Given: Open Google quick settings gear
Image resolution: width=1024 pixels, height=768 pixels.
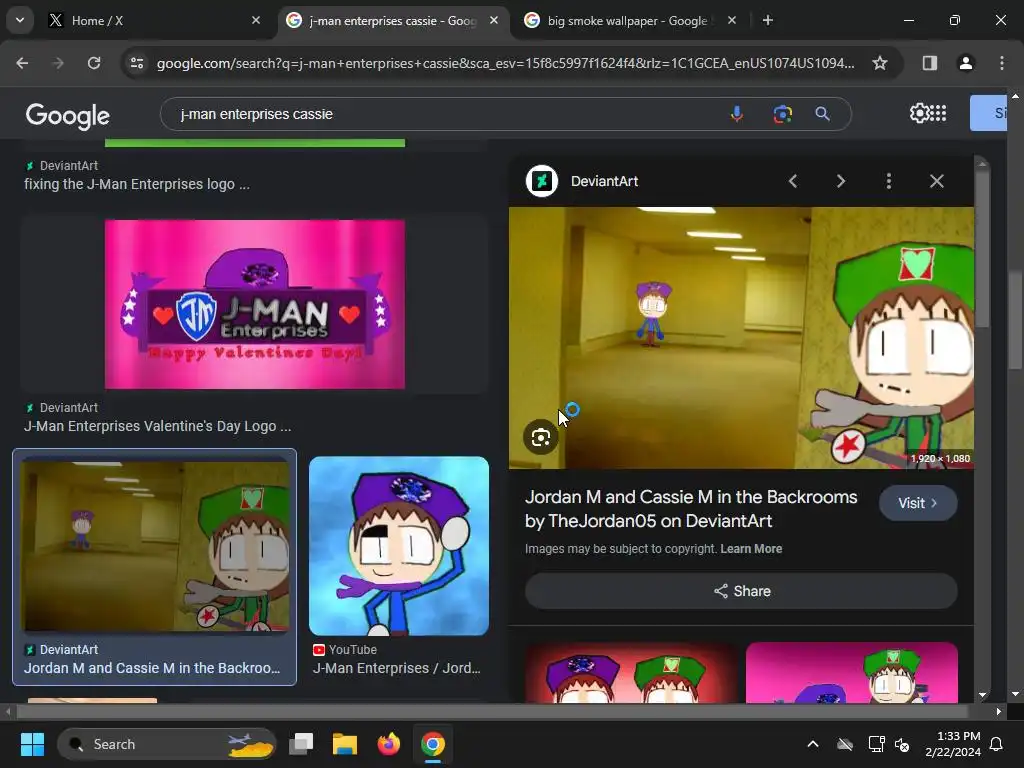Looking at the screenshot, I should [x=918, y=114].
